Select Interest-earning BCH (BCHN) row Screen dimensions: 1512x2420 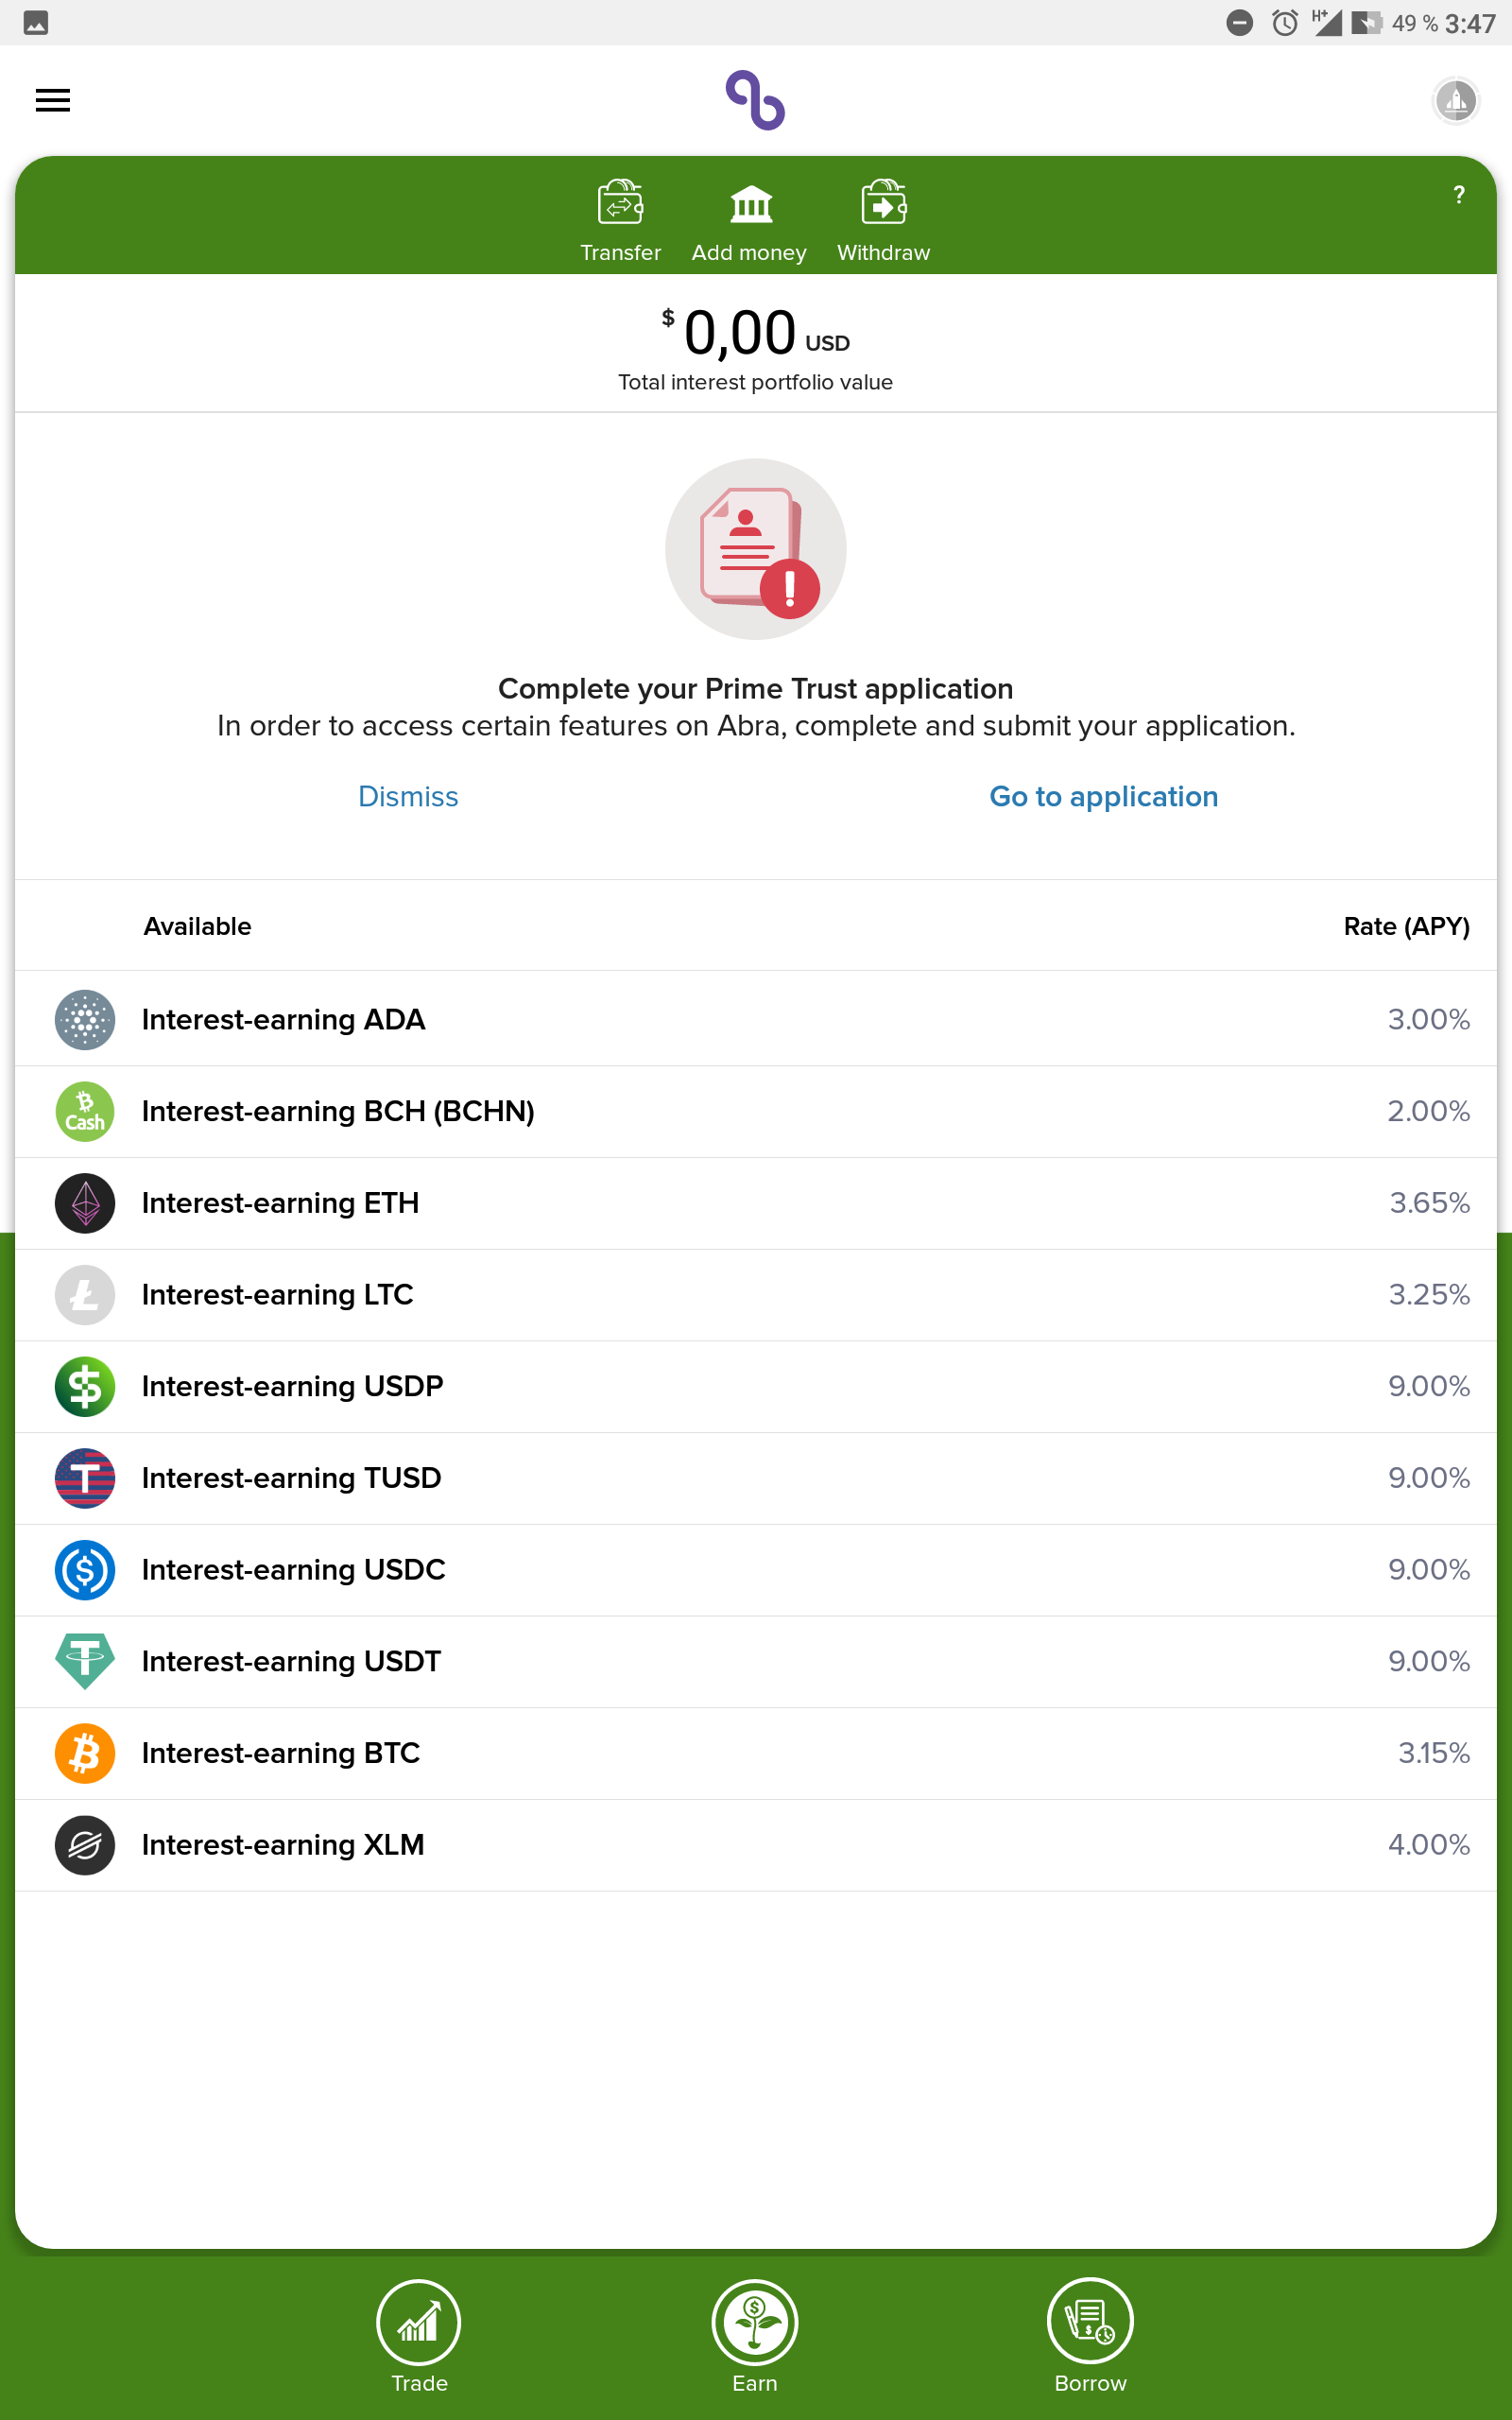click(756, 1111)
